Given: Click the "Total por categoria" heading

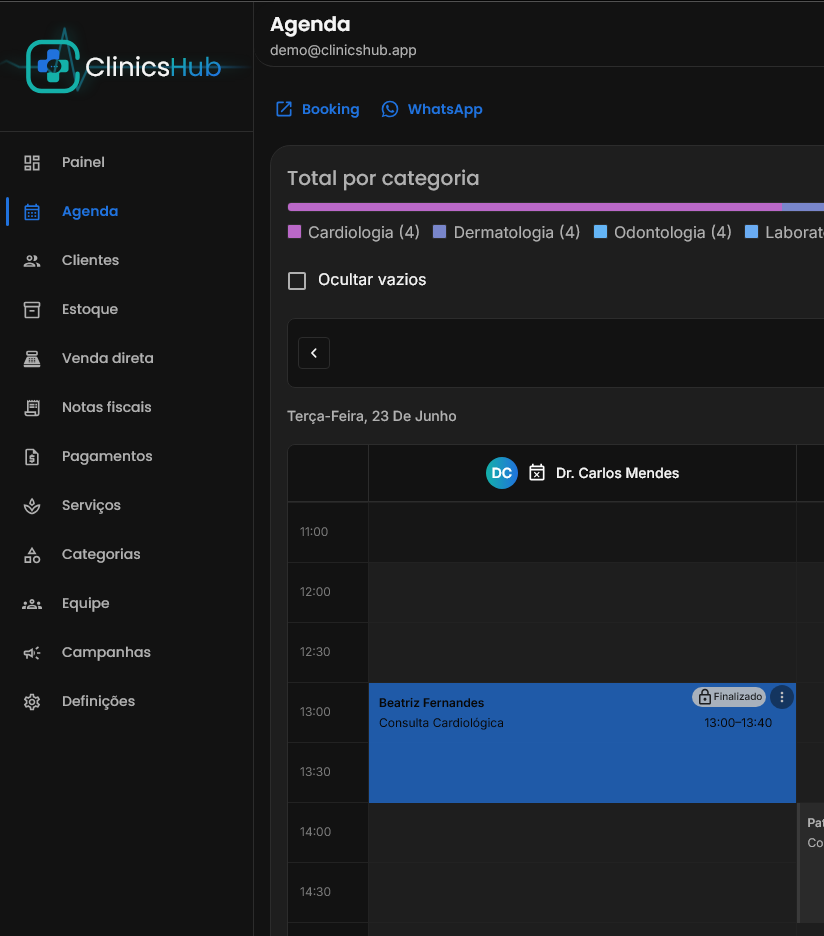Looking at the screenshot, I should pos(383,178).
